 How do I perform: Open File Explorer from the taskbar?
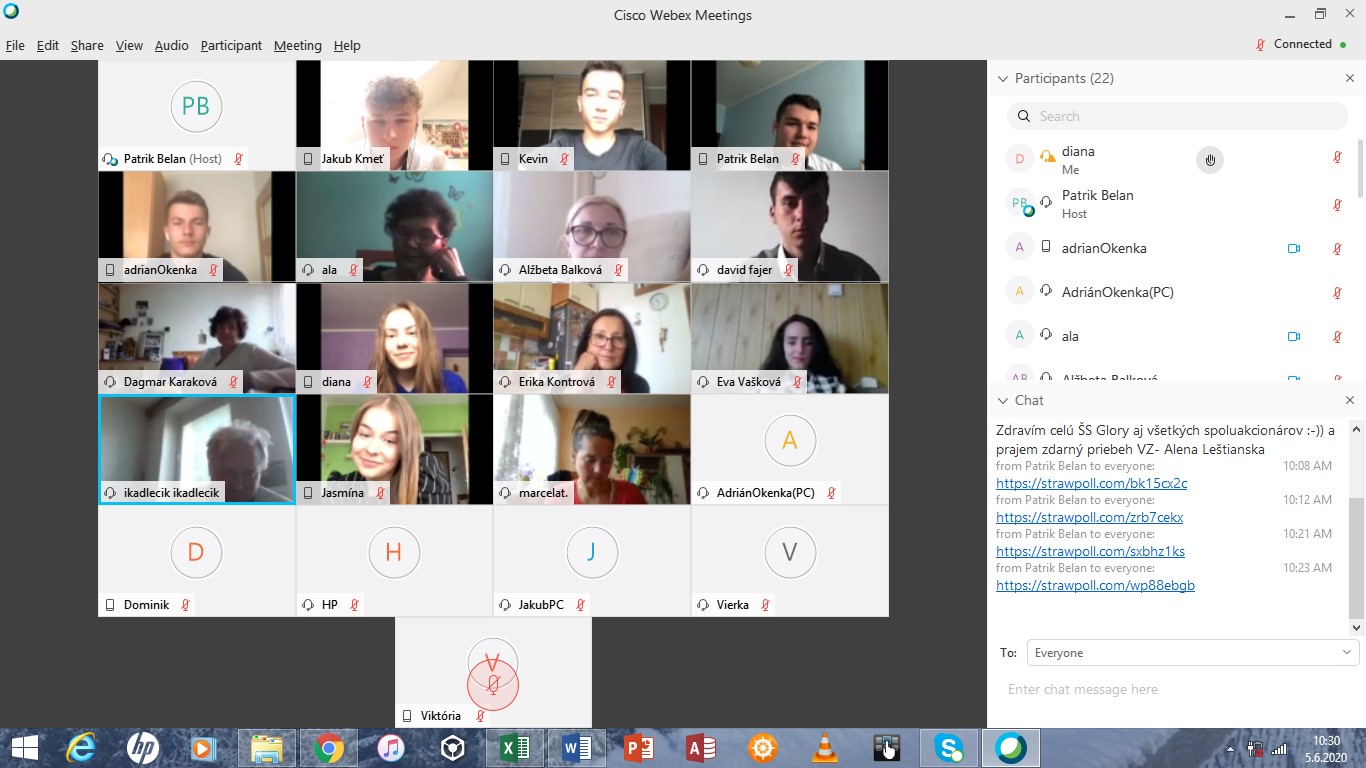[x=267, y=748]
